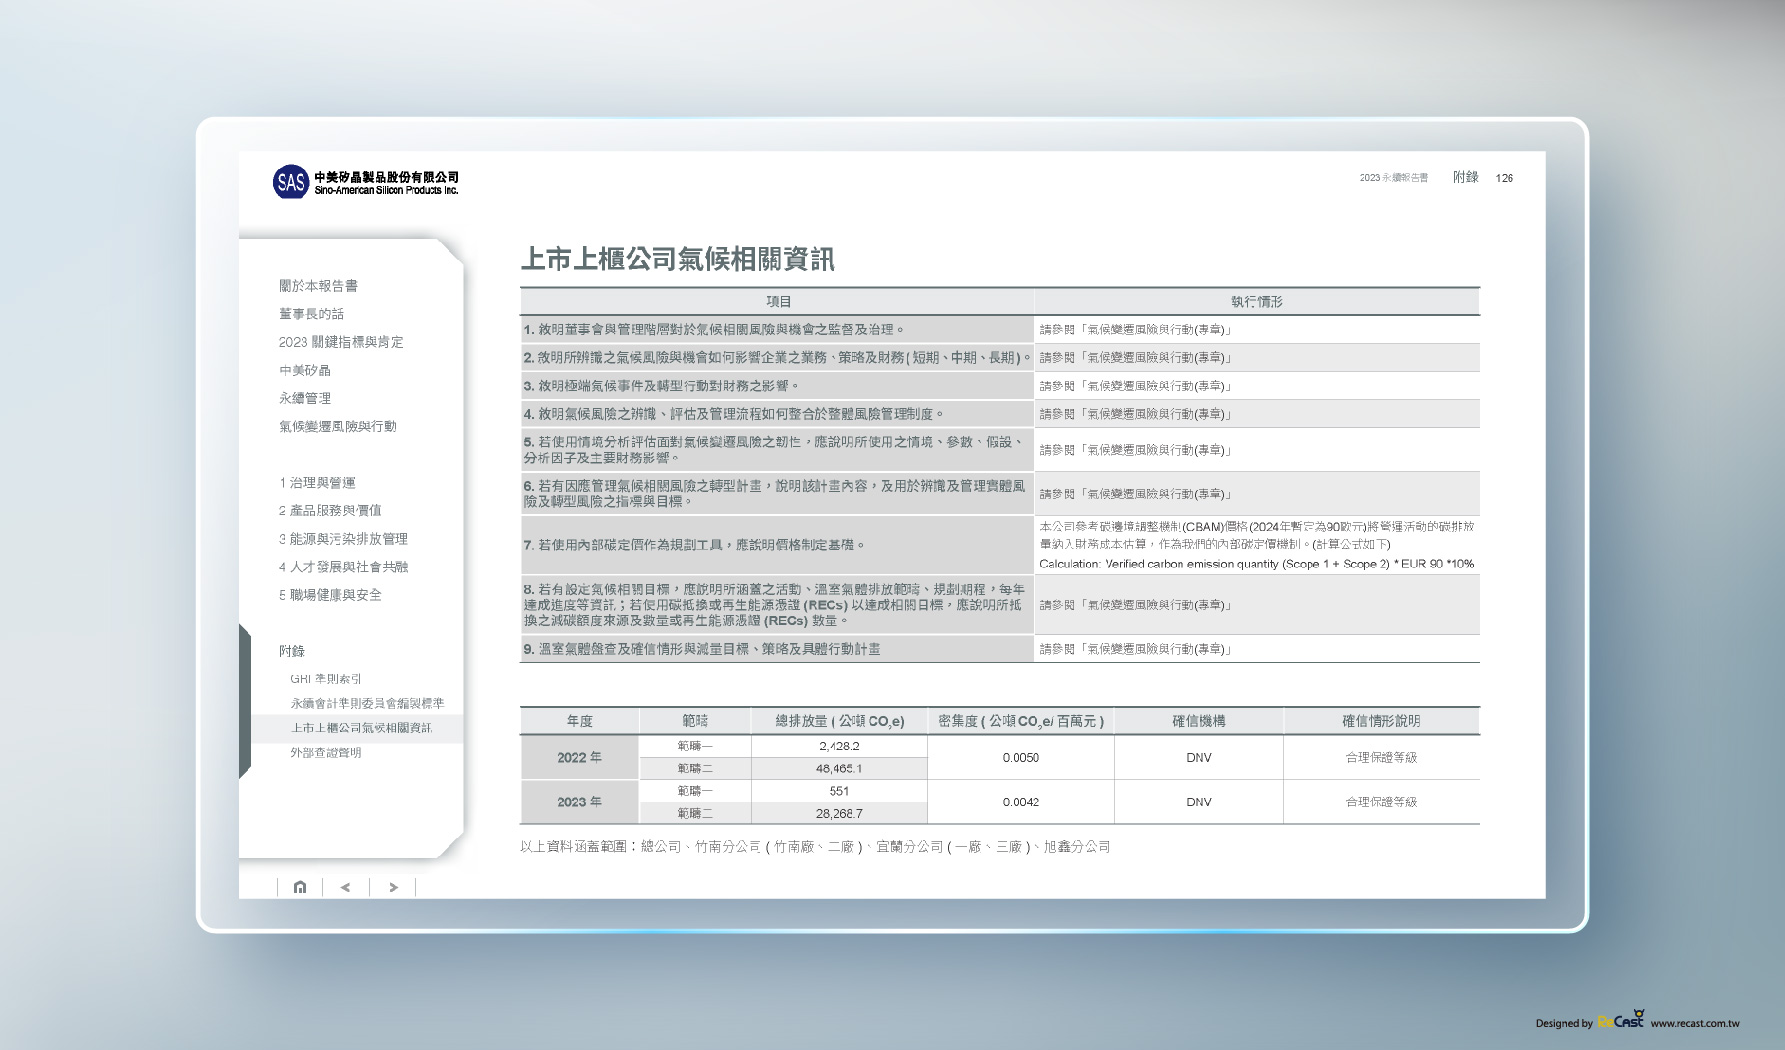
Task: Select 附錄 heading in sidebar
Action: (x=292, y=651)
